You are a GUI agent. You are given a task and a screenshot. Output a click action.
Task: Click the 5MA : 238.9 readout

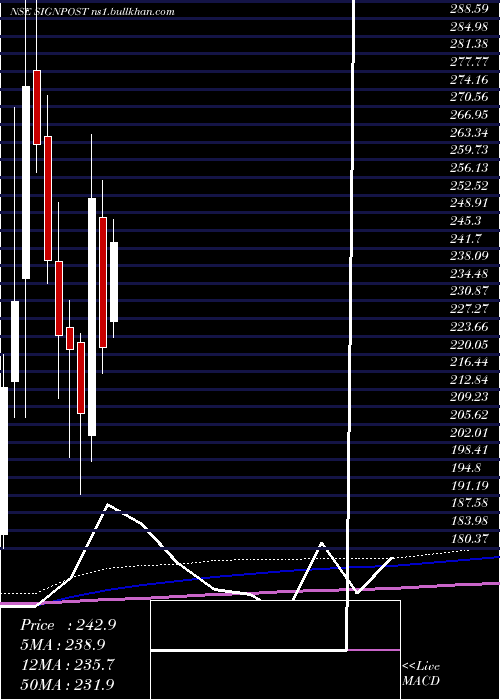(63, 644)
